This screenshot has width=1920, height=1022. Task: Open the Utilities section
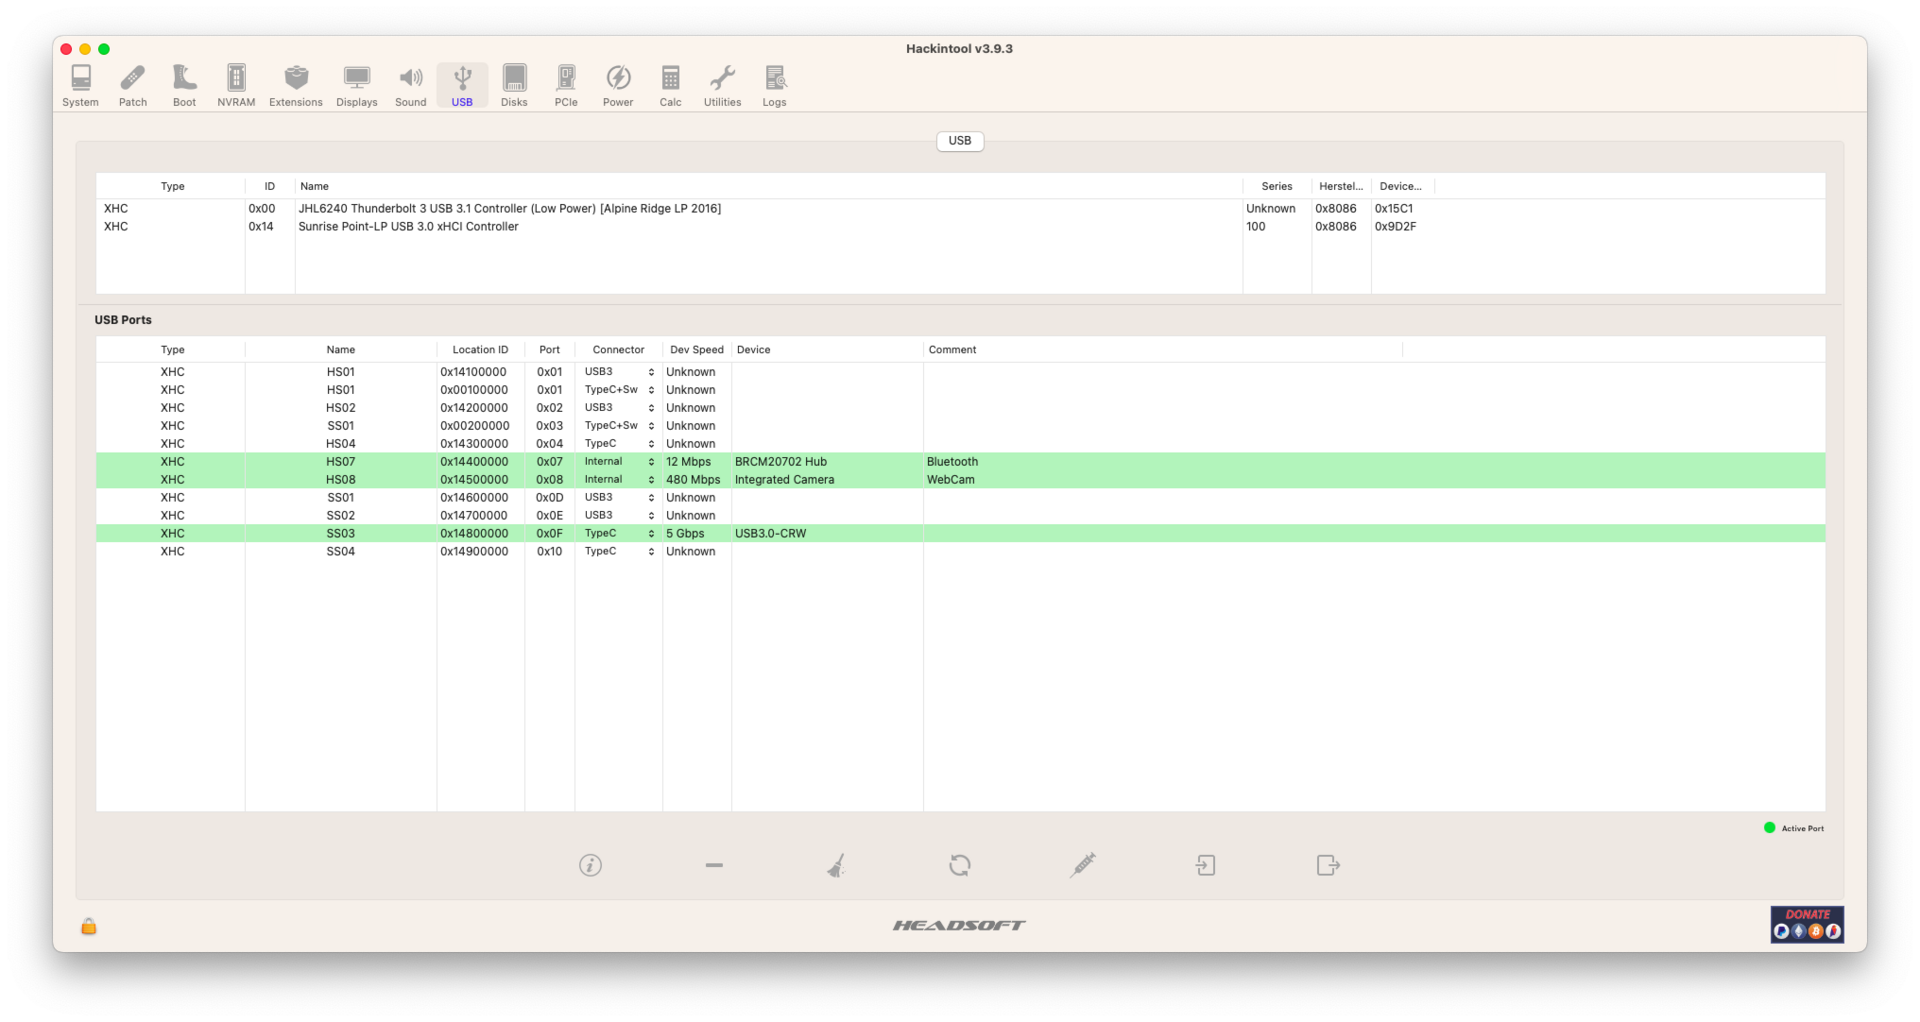coord(722,86)
